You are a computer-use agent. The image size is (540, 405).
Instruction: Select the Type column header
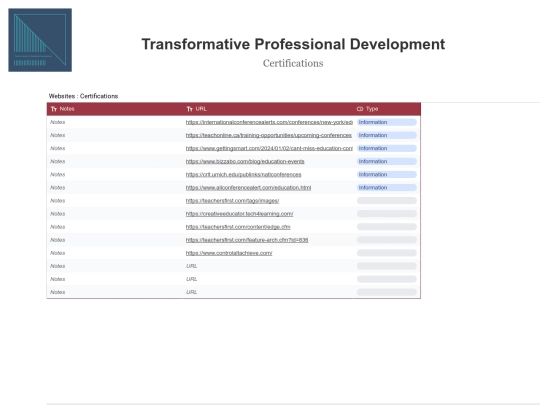click(x=387, y=109)
